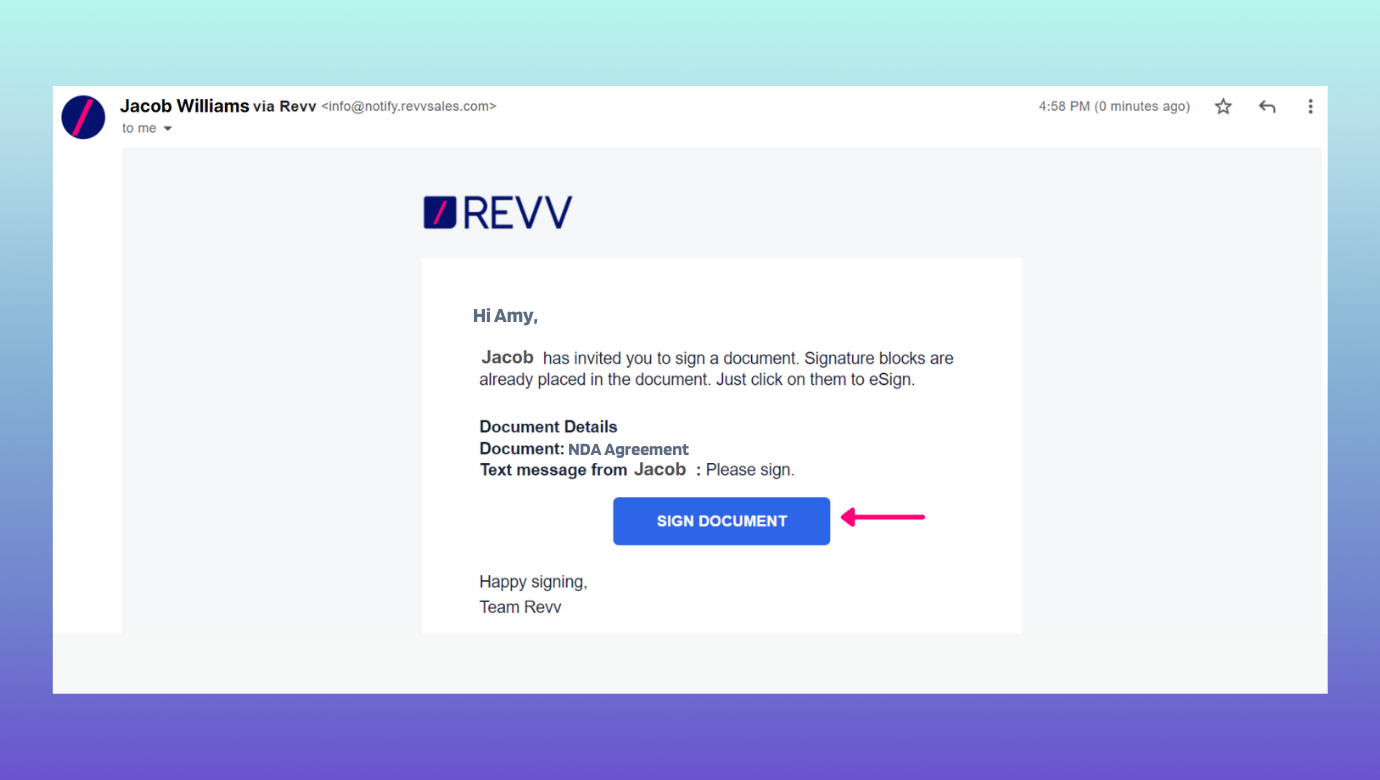Click the Revv logo in email body

[x=497, y=213]
